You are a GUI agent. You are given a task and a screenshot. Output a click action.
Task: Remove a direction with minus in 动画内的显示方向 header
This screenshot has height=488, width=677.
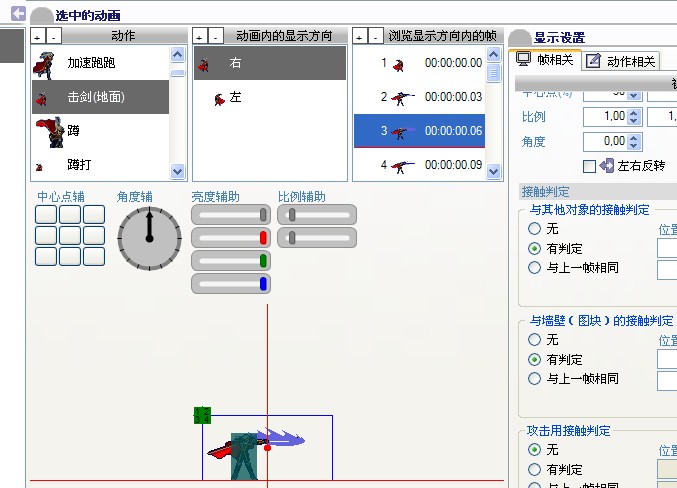pos(215,36)
